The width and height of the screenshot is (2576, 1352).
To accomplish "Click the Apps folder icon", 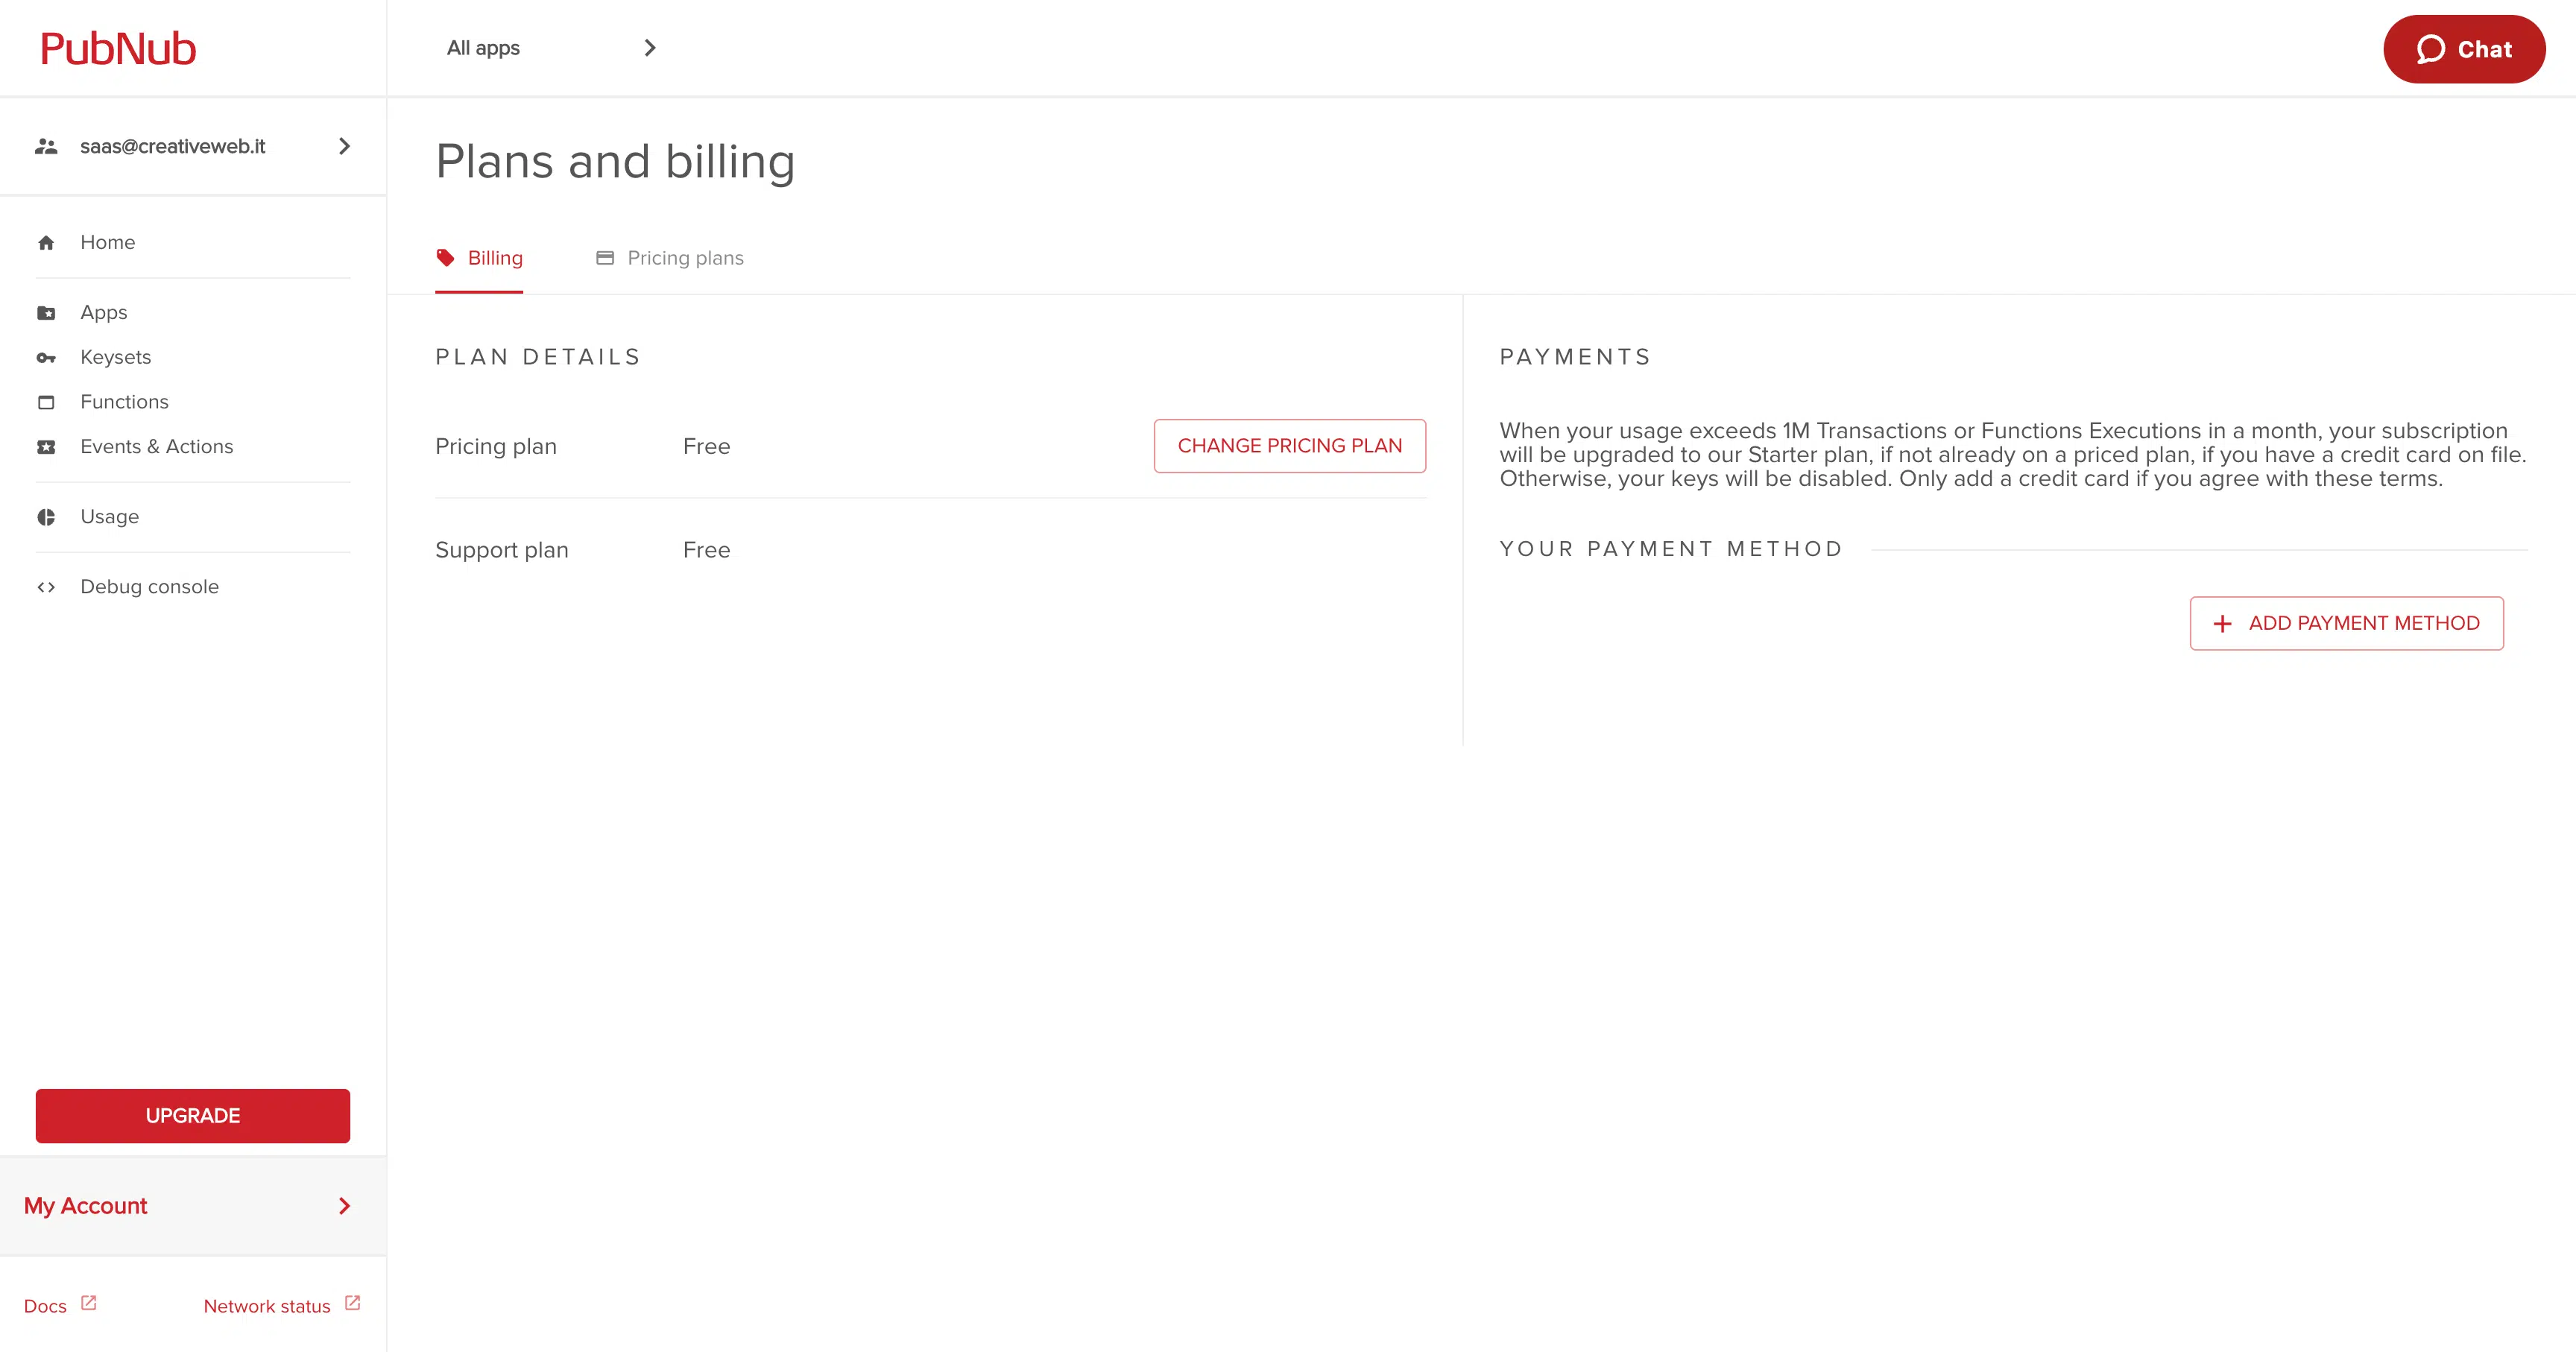I will [x=46, y=313].
